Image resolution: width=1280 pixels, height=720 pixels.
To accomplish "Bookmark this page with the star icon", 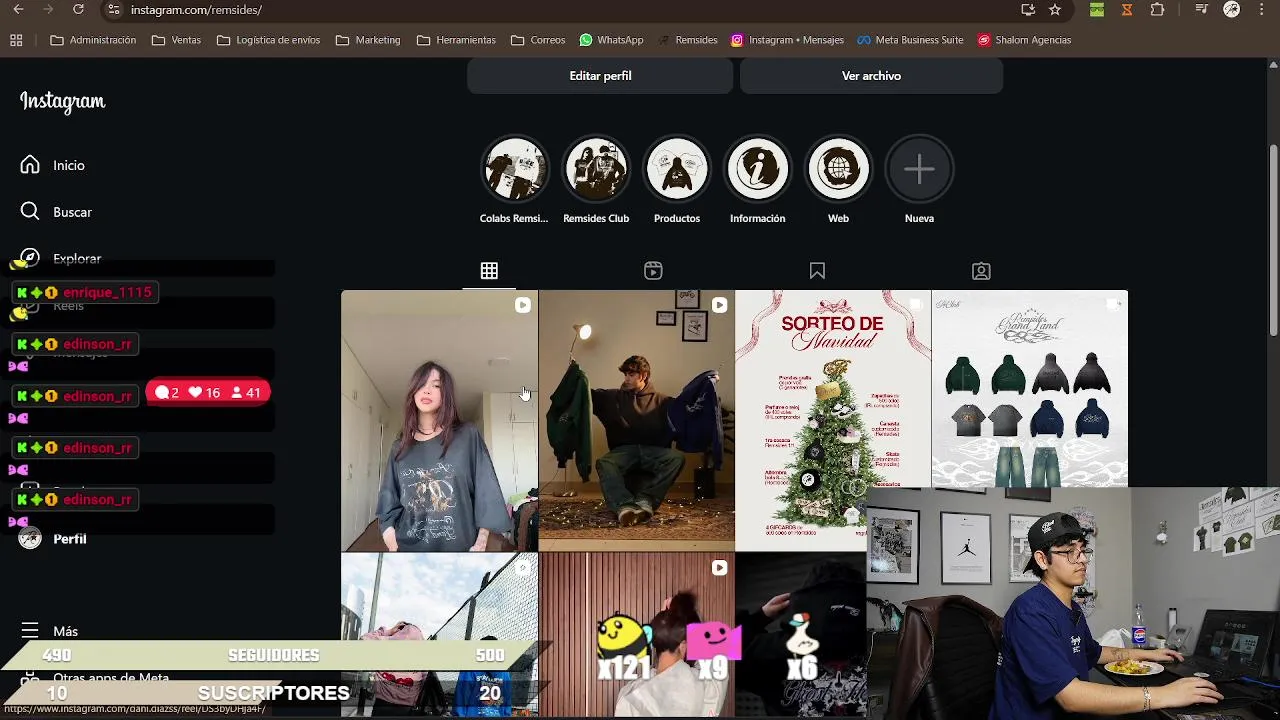I will 1055,10.
